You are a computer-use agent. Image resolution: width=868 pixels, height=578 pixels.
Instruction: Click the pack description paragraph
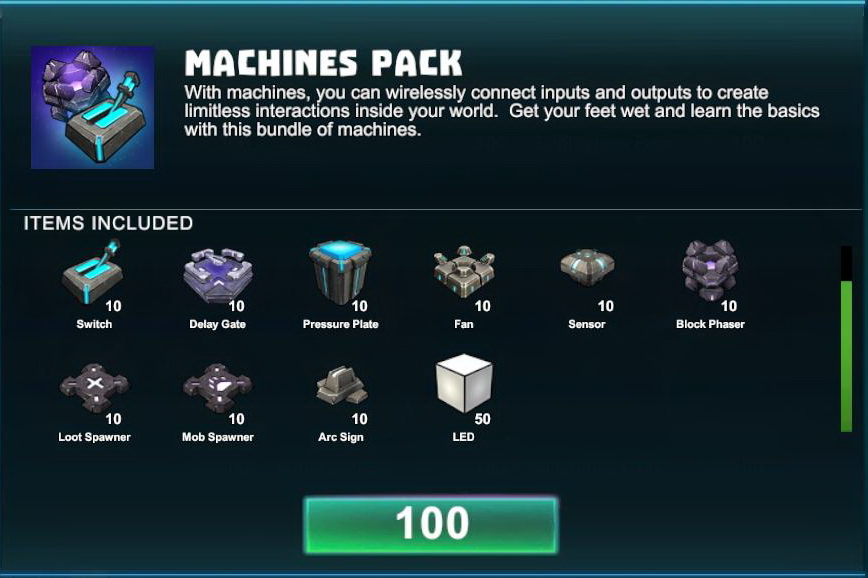[x=502, y=111]
